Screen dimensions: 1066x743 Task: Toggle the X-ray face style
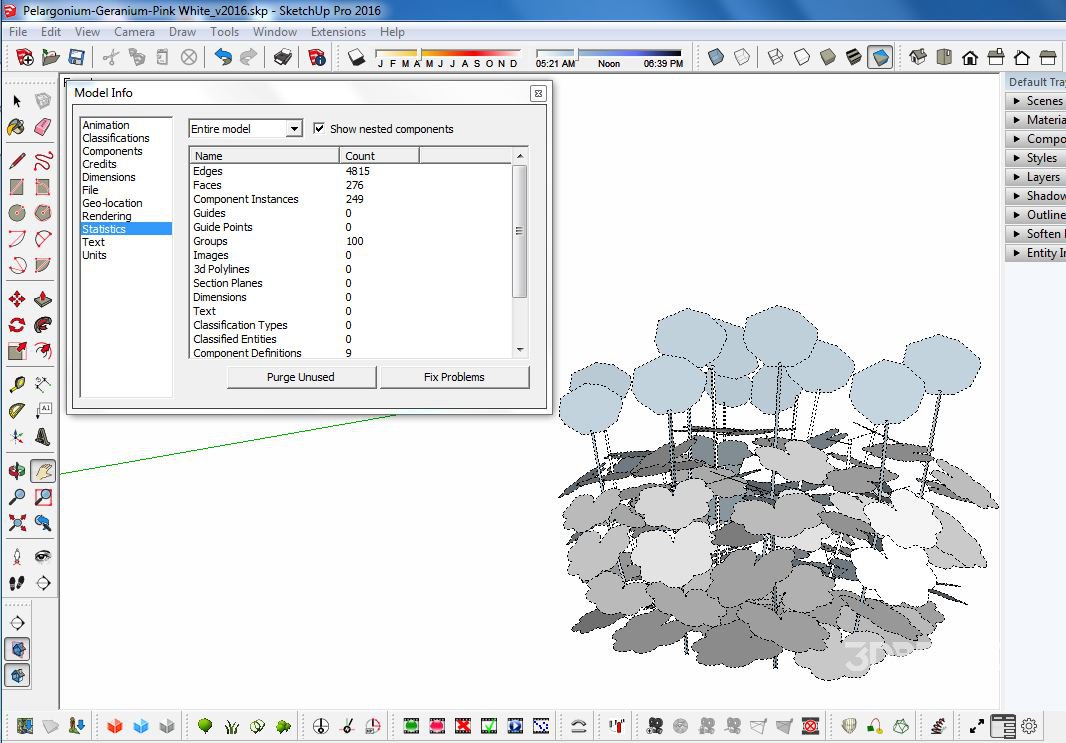point(716,57)
